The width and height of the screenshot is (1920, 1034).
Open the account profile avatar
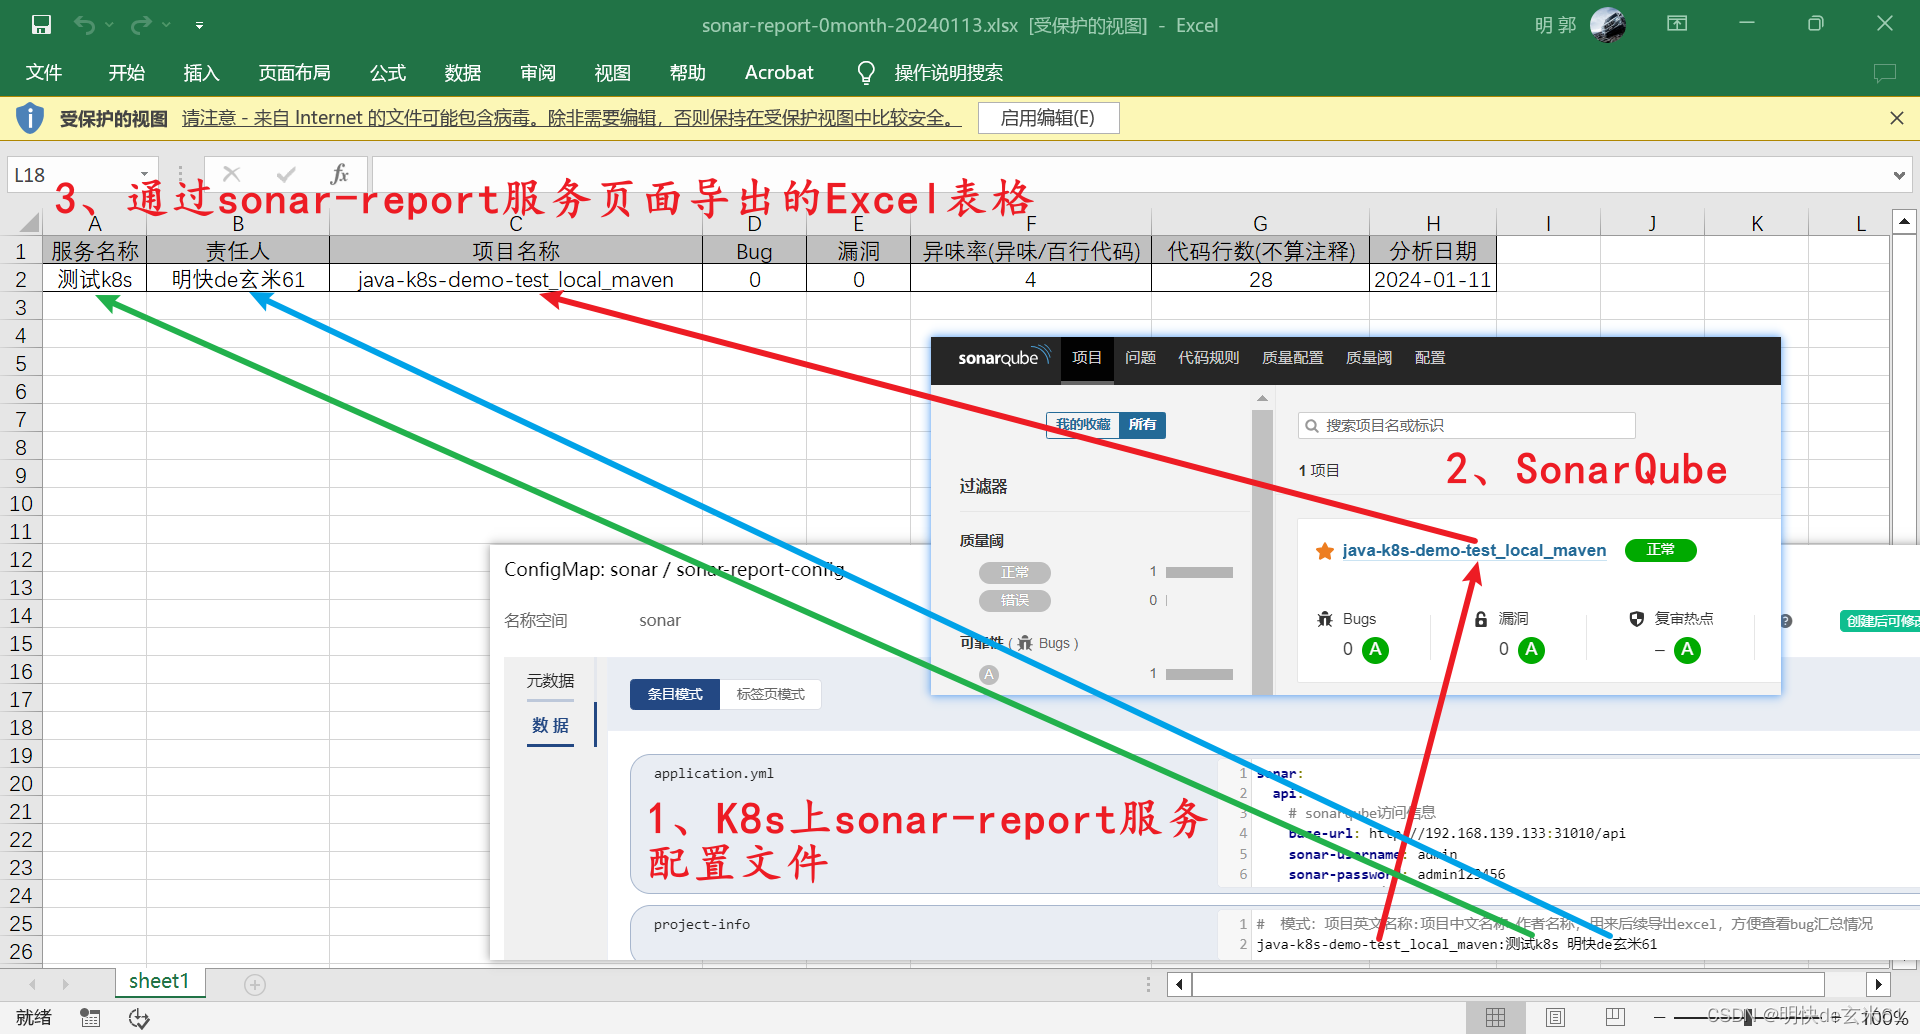[1607, 25]
